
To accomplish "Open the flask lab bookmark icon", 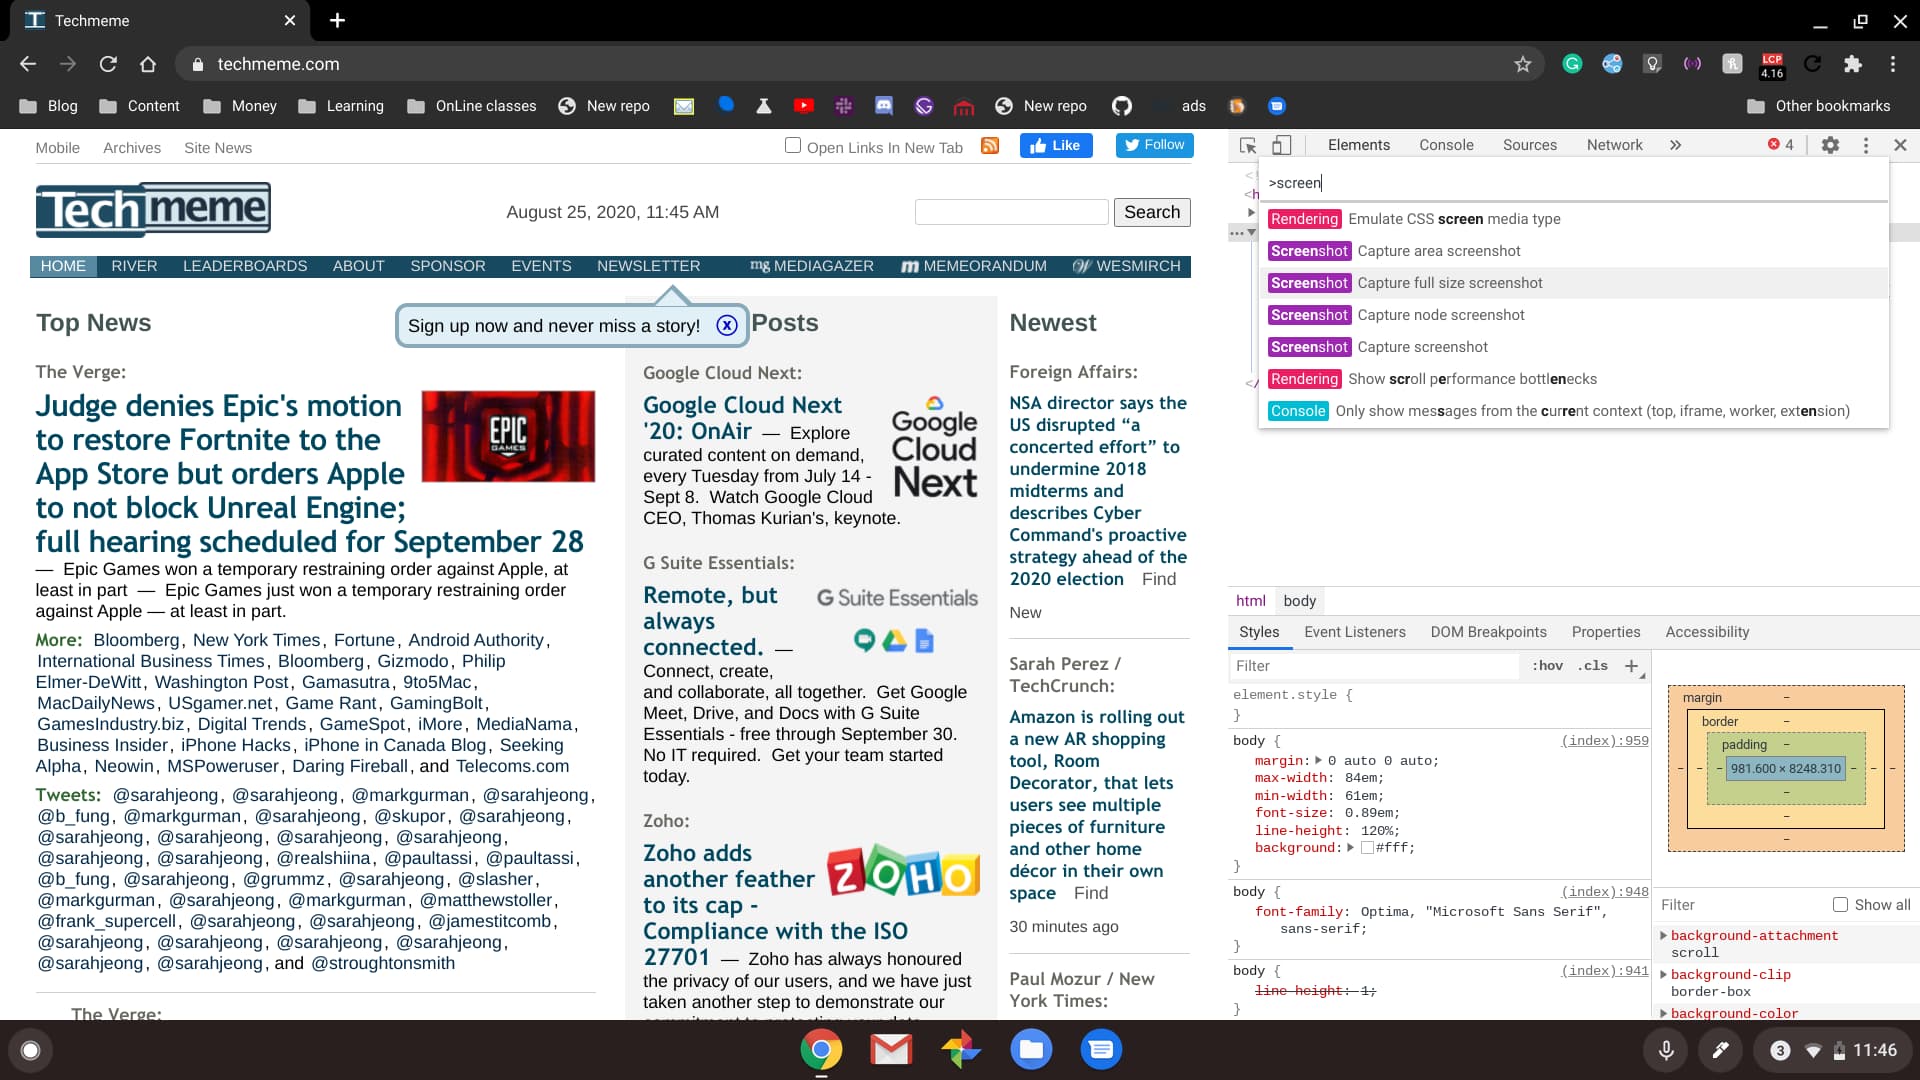I will tap(764, 106).
